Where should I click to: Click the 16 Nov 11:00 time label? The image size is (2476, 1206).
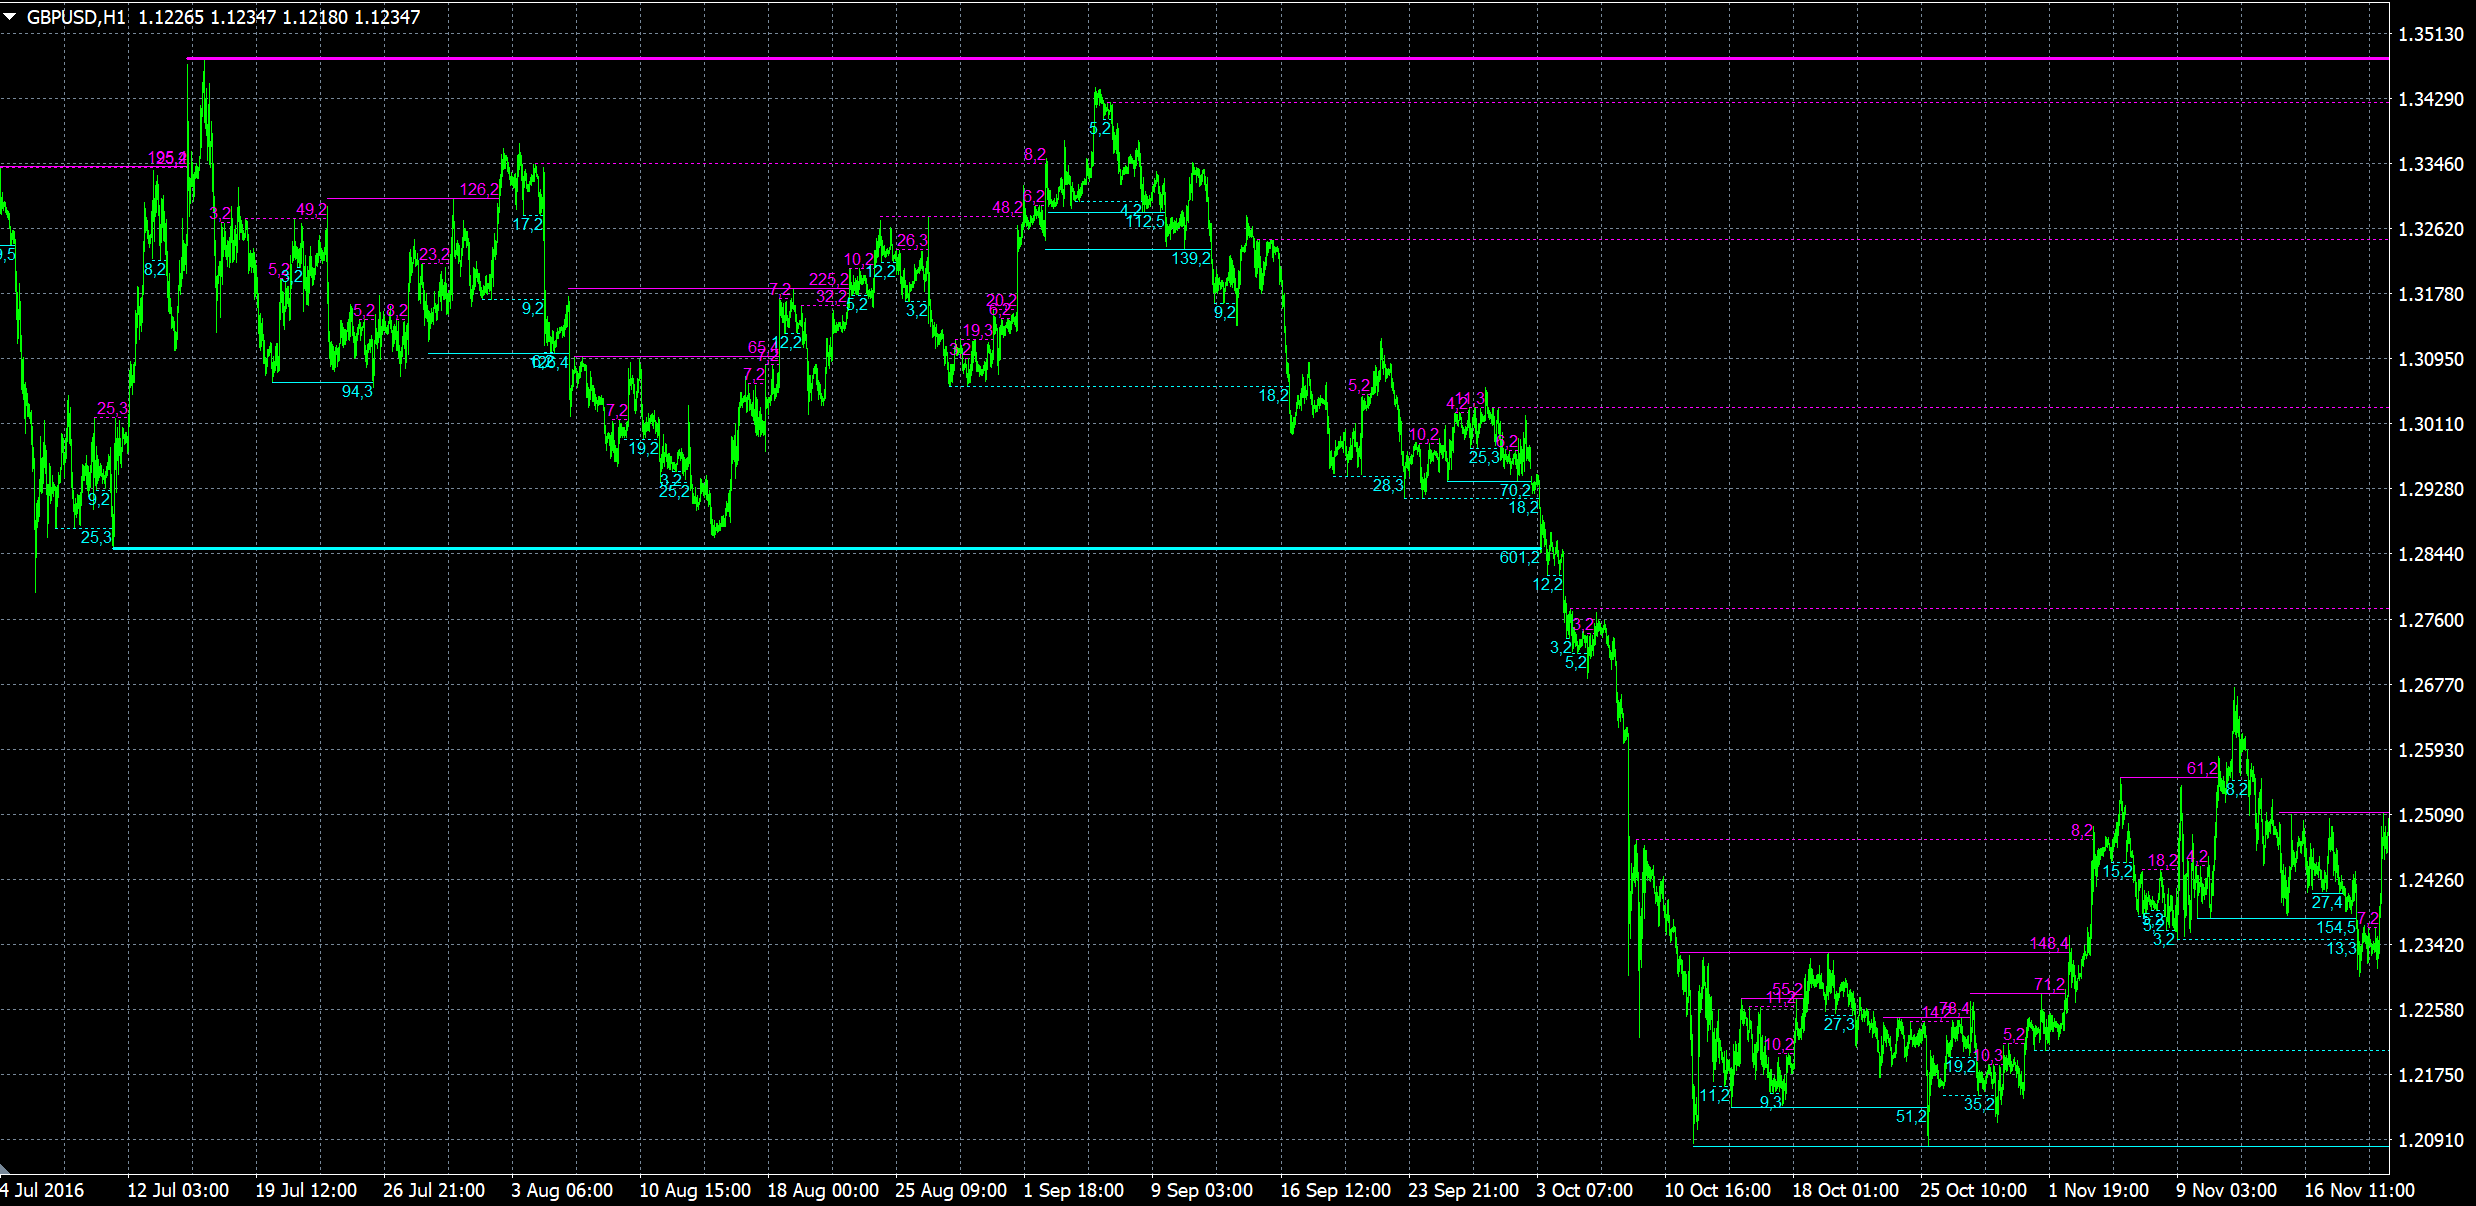click(2359, 1190)
